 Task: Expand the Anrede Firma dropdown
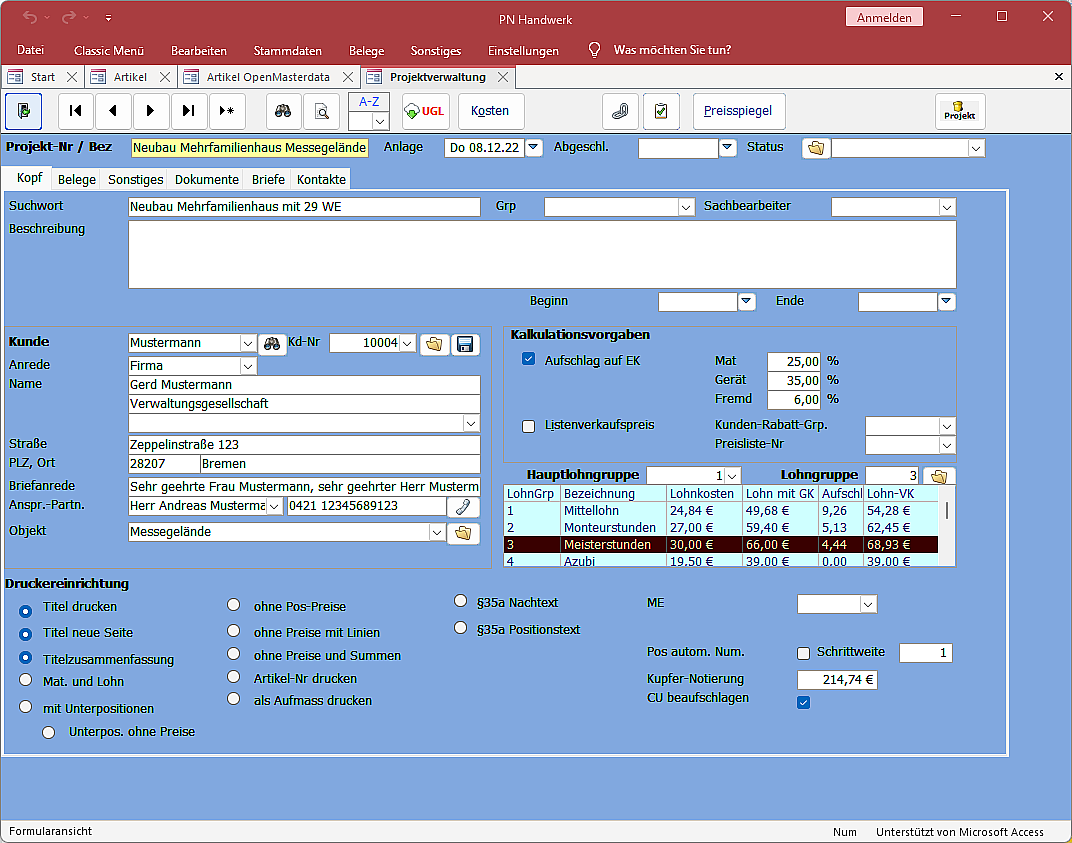pyautogui.click(x=248, y=366)
